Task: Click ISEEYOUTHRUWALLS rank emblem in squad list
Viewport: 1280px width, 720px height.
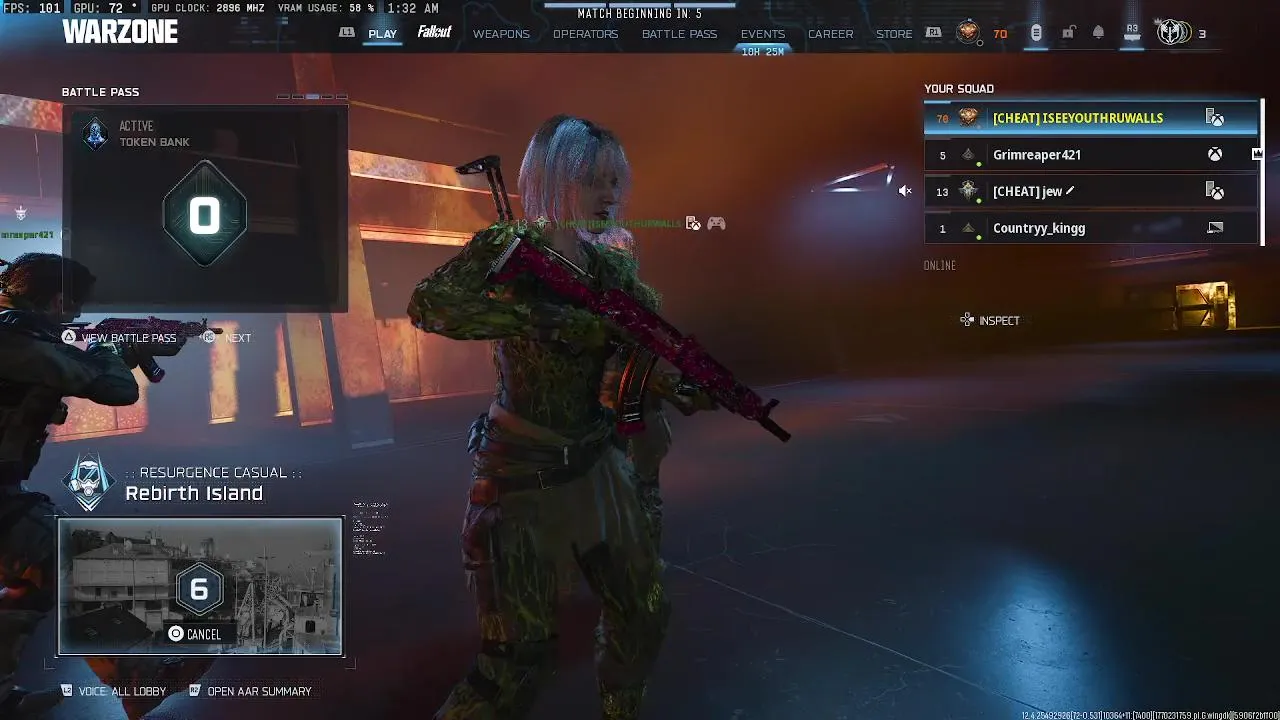Action: pos(968,118)
